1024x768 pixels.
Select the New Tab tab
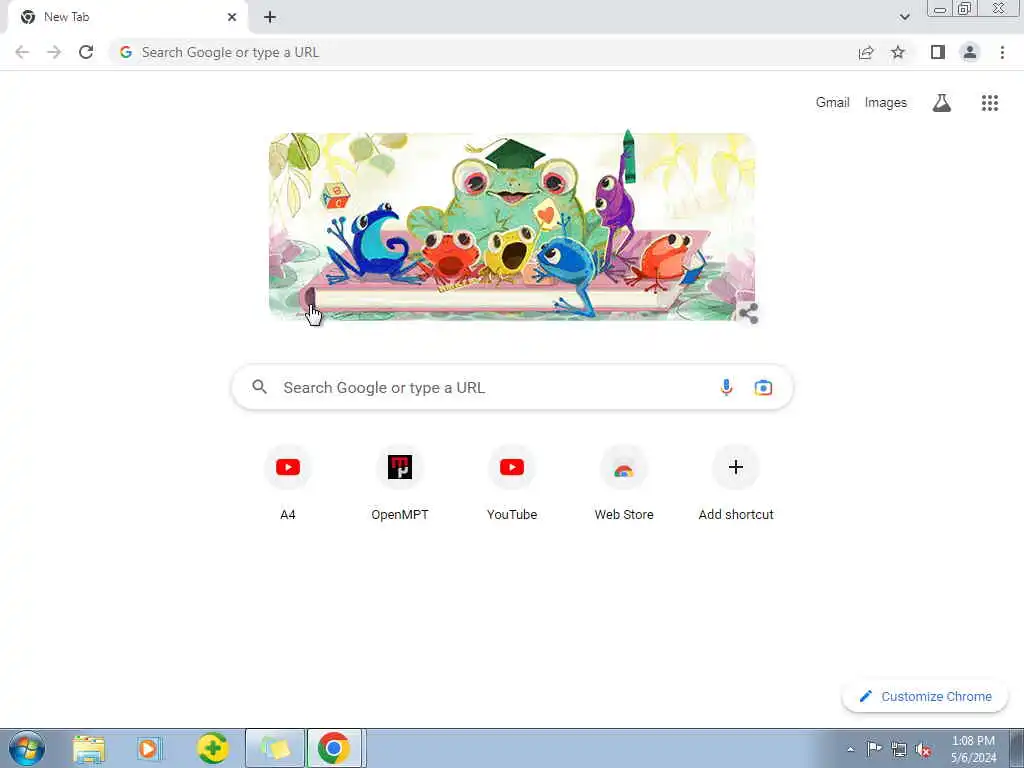click(127, 17)
